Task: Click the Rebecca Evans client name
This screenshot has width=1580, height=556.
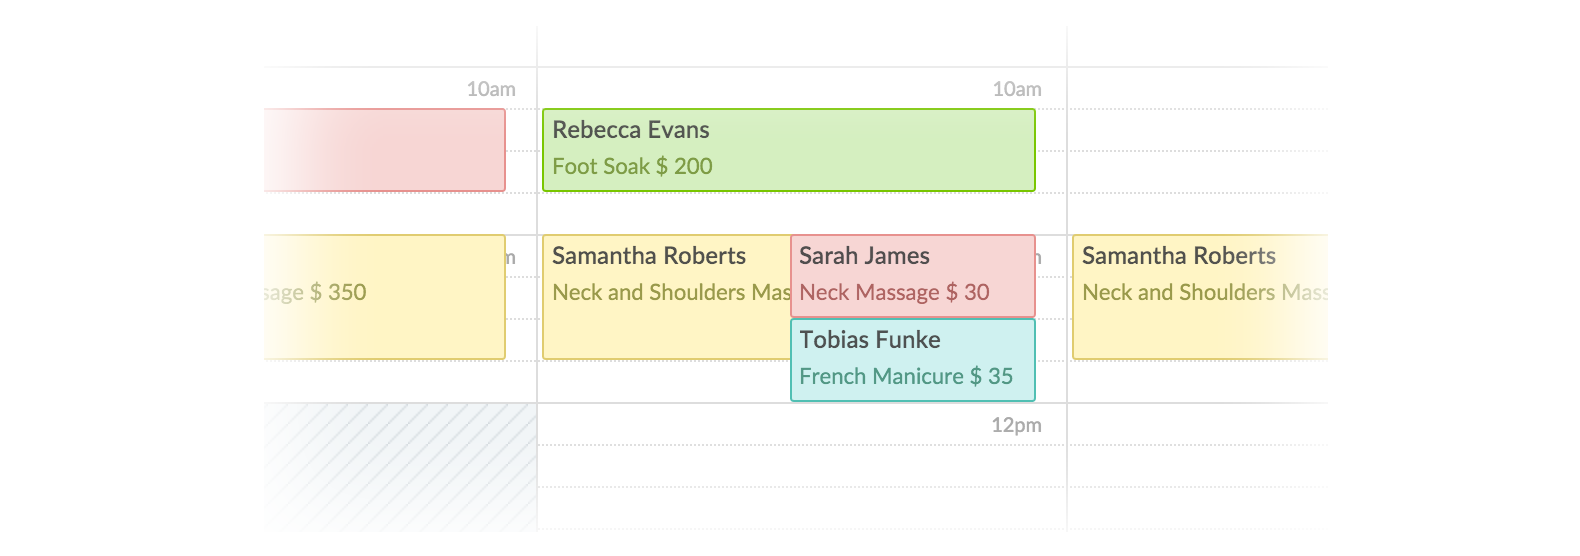Action: (630, 130)
